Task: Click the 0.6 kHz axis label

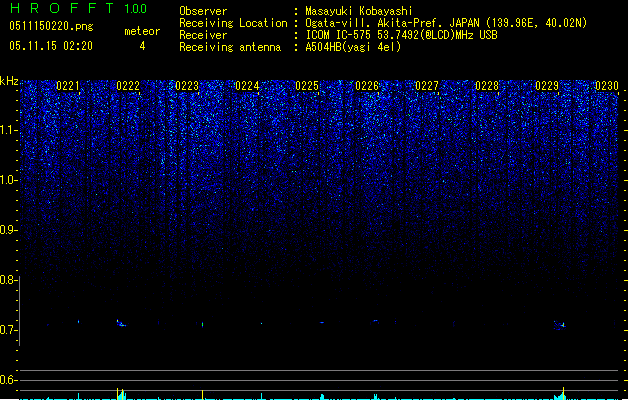Action: 8,380
